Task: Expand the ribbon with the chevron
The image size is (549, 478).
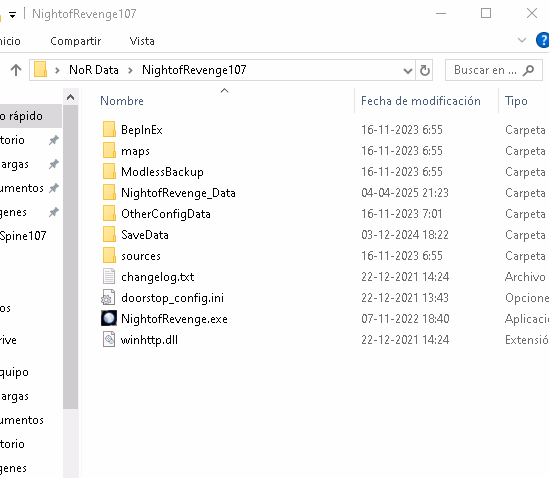Action: point(522,40)
